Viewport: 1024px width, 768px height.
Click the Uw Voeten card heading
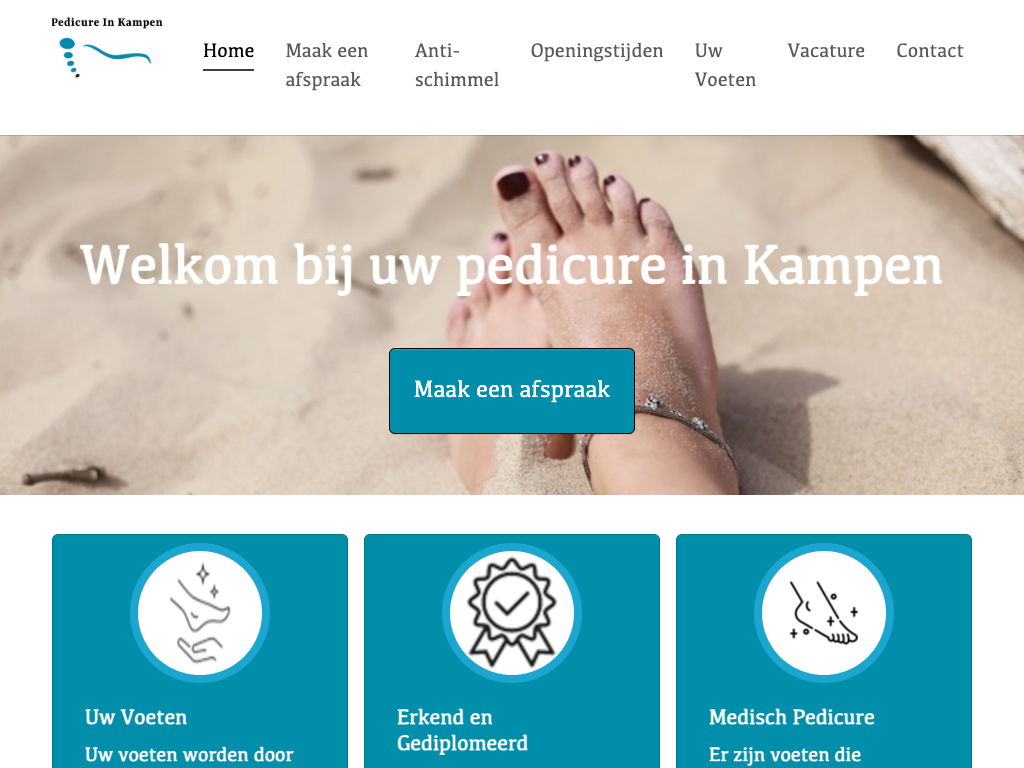[x=136, y=717]
